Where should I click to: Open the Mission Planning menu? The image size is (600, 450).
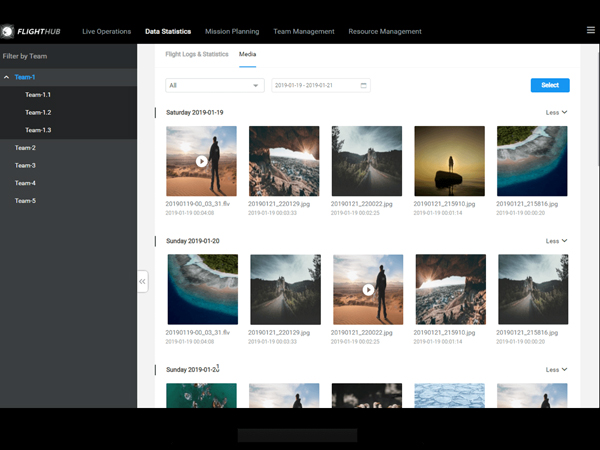tap(232, 31)
